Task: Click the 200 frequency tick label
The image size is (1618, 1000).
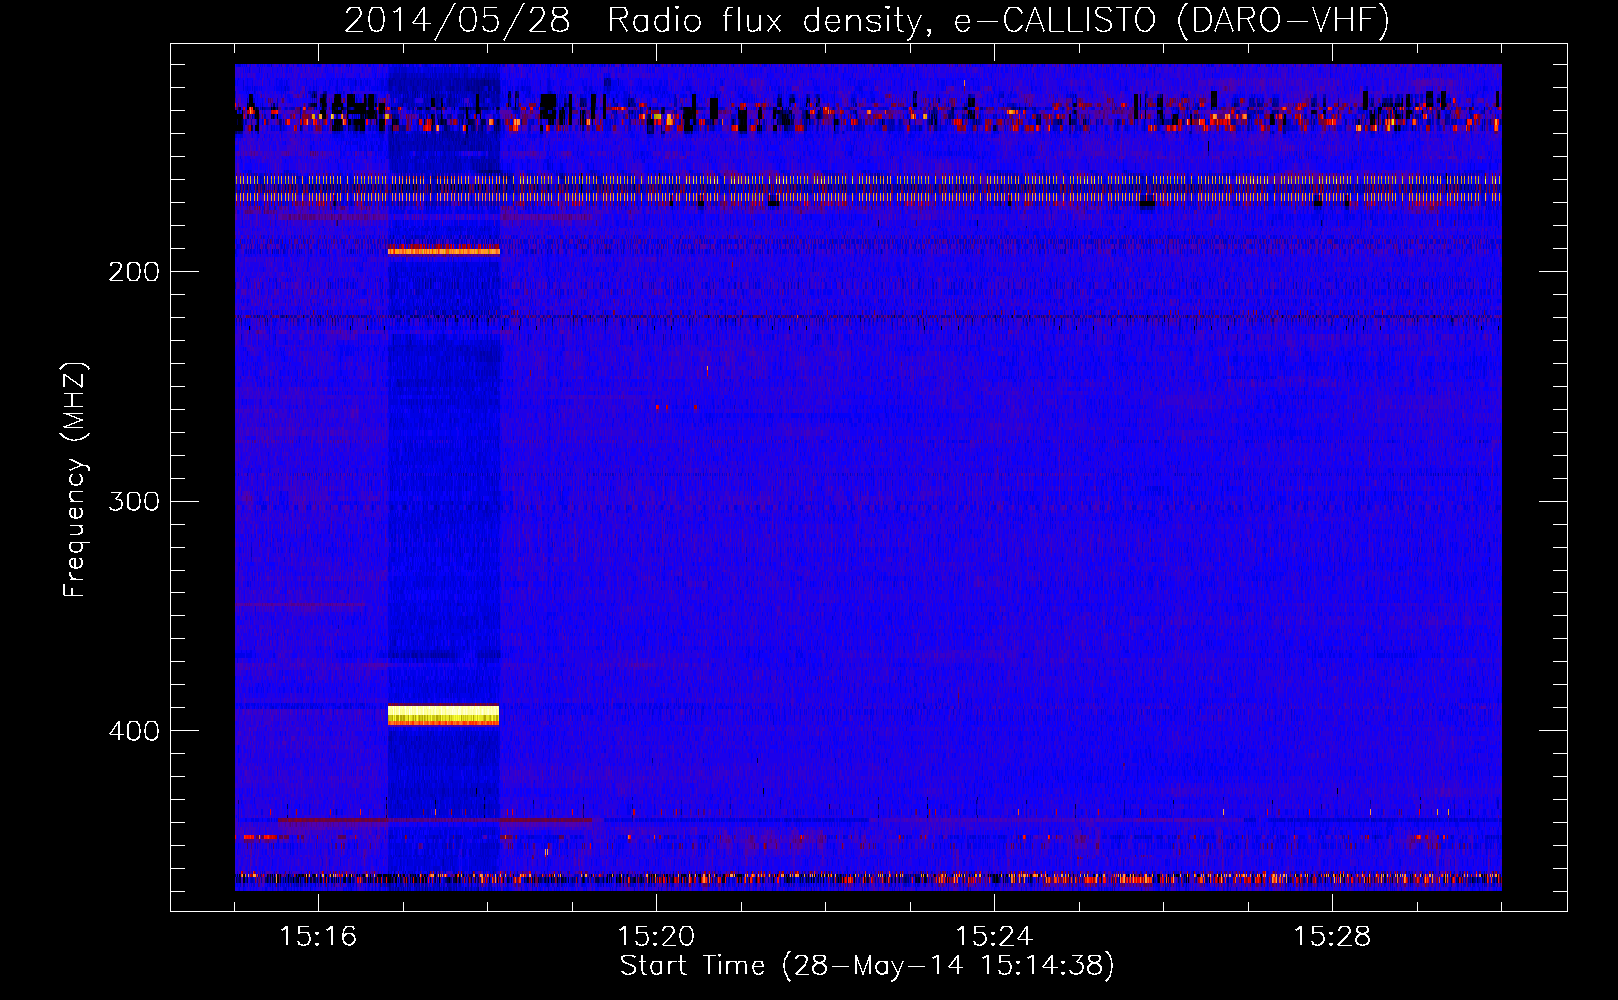Action: (134, 272)
